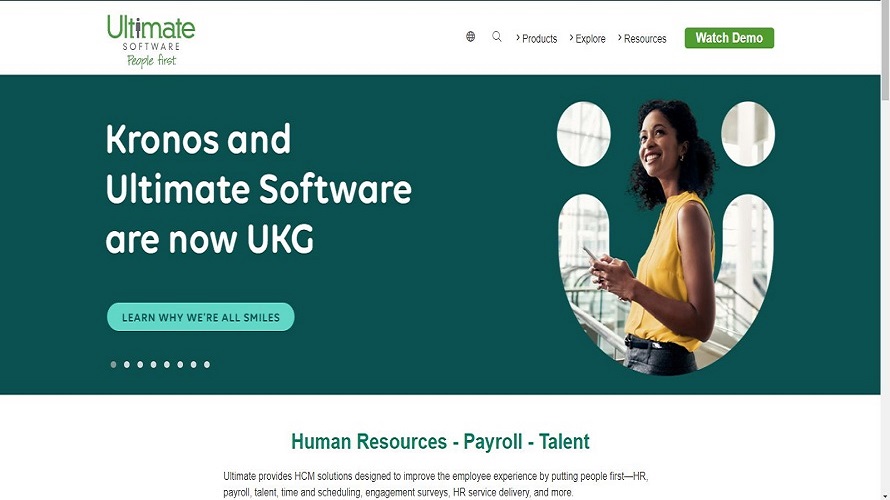Click the Ultimate Software logo
Image resolution: width=890 pixels, height=500 pixels.
(151, 41)
